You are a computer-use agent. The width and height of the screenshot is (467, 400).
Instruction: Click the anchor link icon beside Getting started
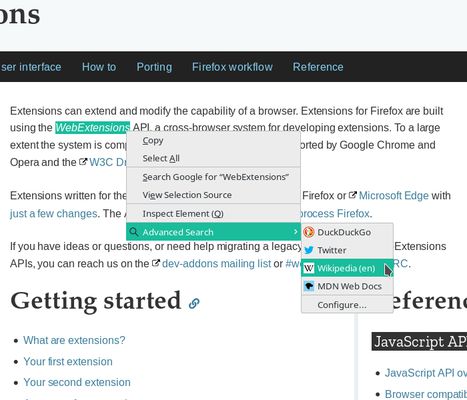(x=194, y=303)
